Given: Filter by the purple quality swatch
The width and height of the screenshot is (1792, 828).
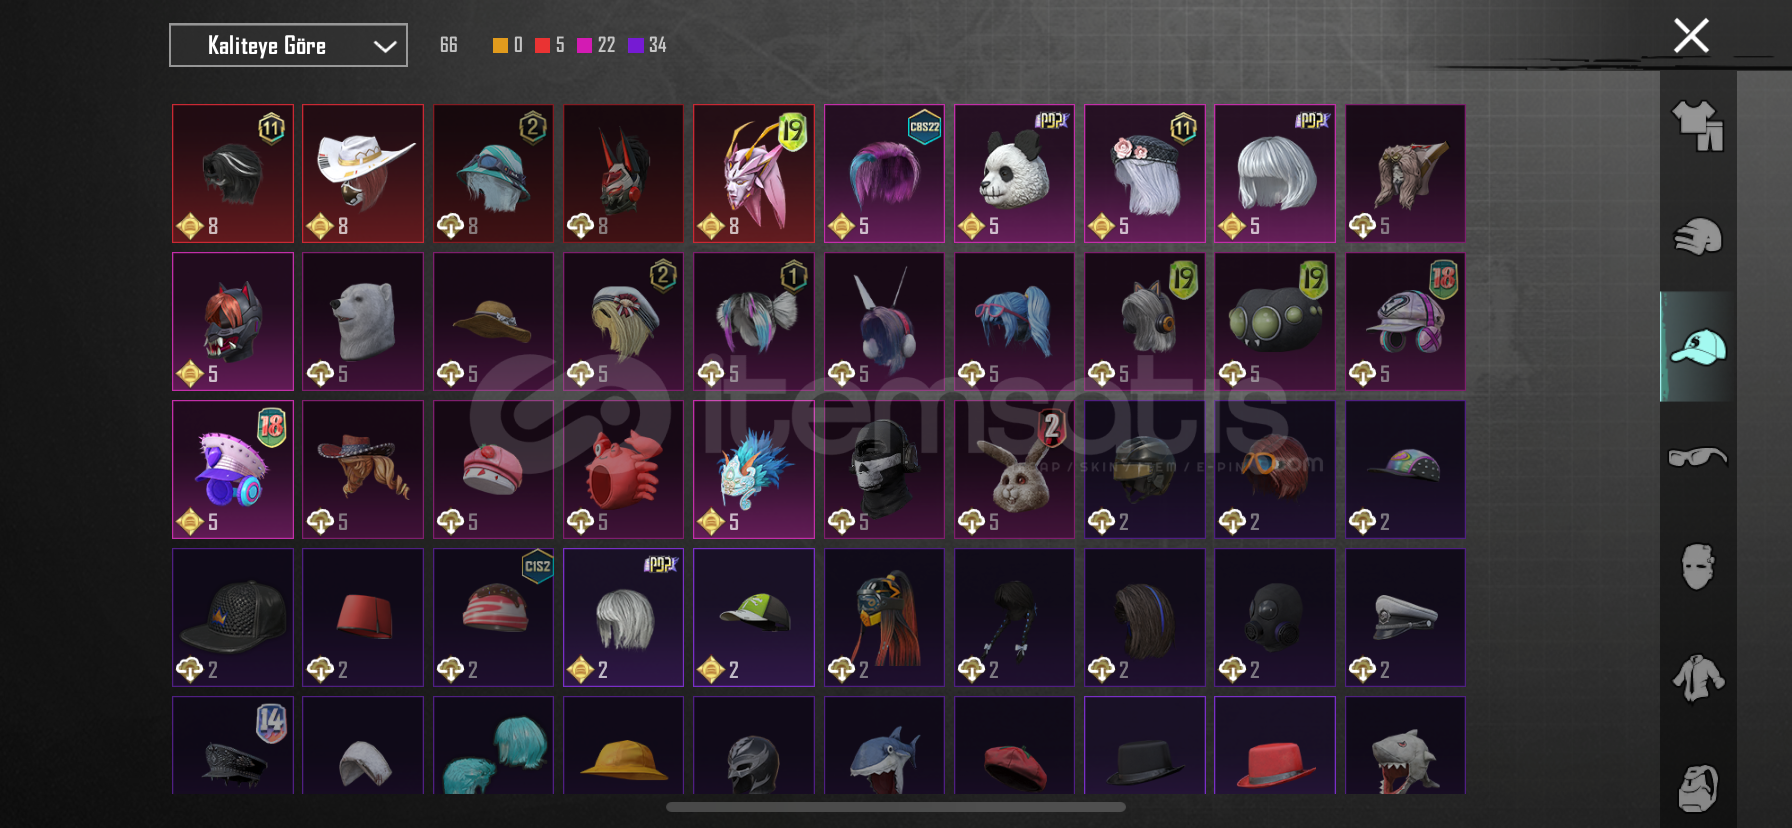Looking at the screenshot, I should click(x=635, y=45).
